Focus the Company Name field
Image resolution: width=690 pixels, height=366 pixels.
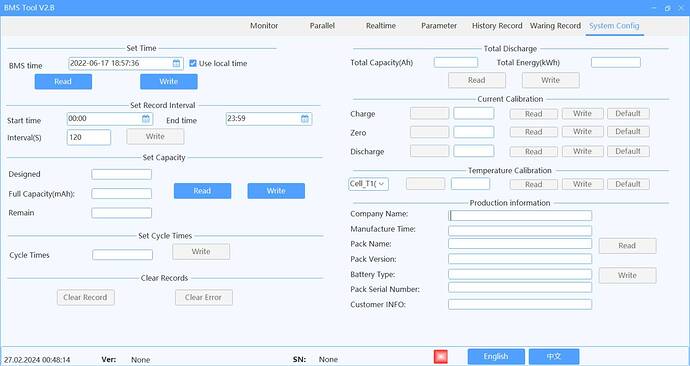pos(520,216)
